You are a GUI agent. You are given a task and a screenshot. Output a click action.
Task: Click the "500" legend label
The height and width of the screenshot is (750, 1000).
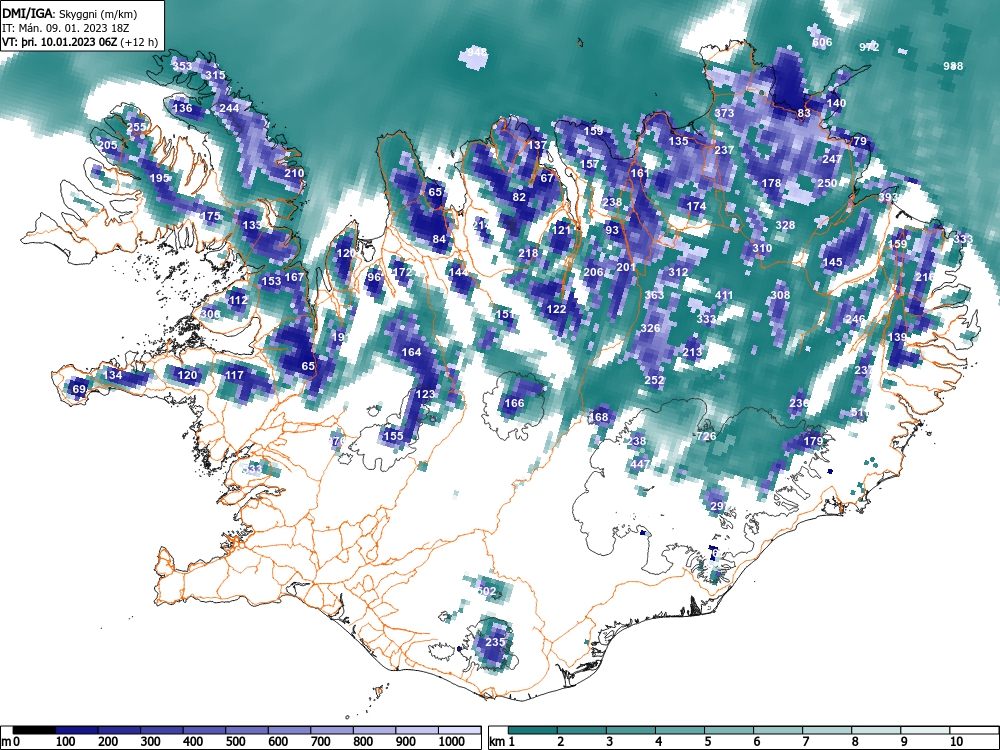235,742
